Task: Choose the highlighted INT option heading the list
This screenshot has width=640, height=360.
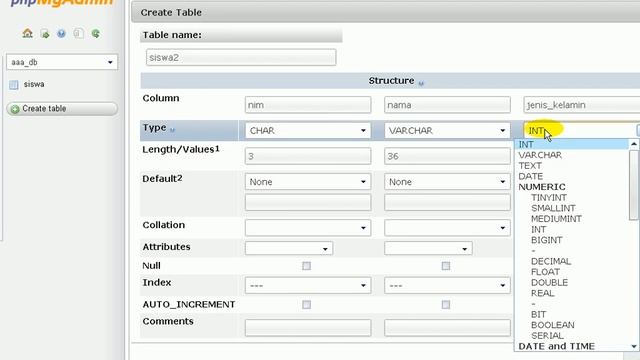Action: pos(571,144)
